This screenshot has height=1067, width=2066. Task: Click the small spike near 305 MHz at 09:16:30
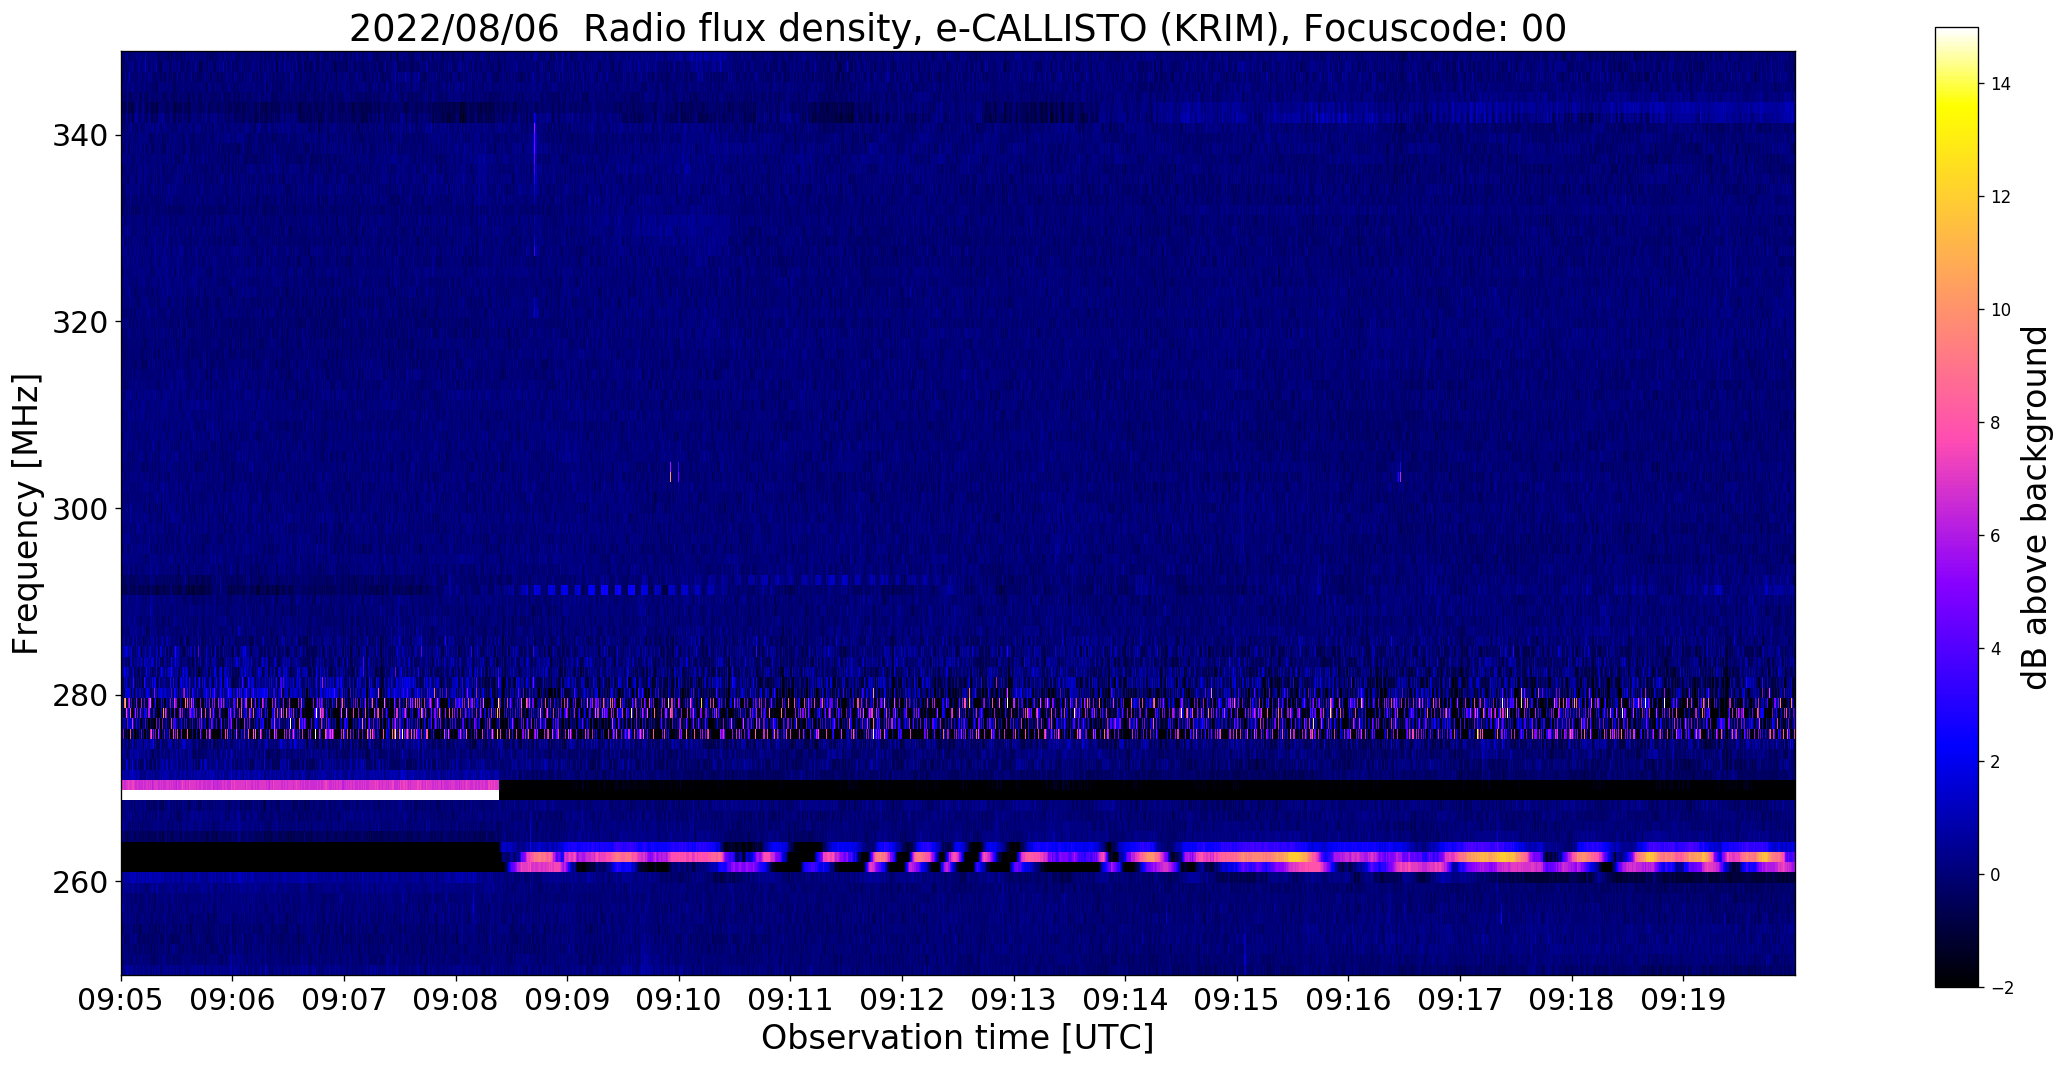1399,472
